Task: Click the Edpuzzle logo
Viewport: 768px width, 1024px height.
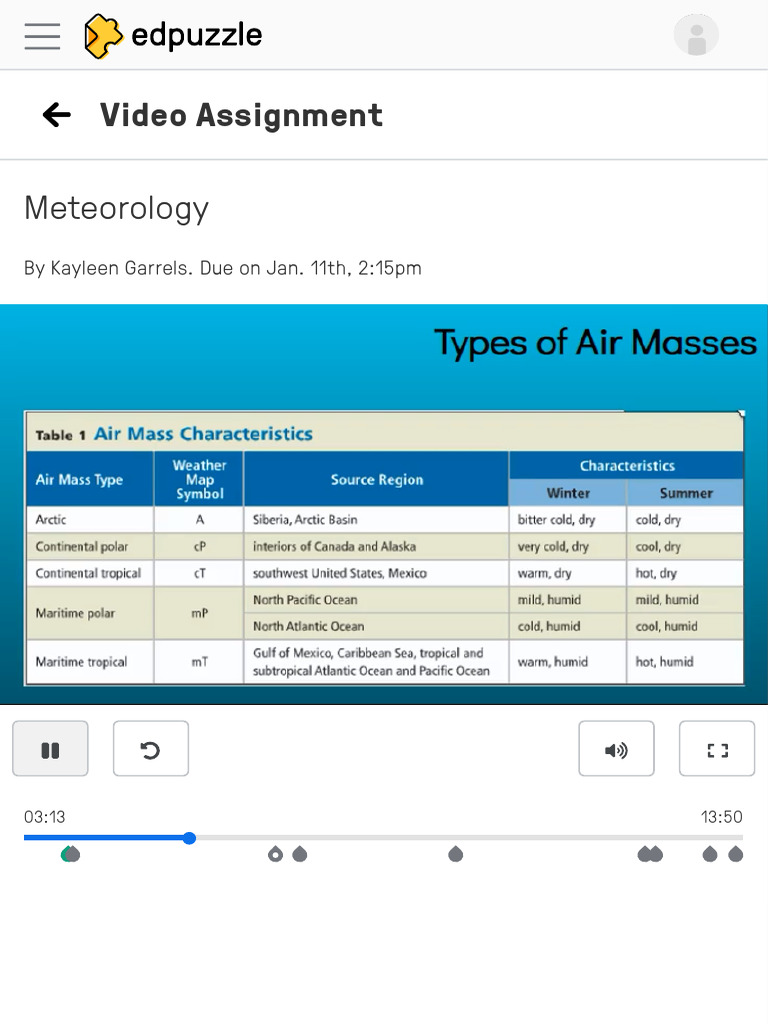Action: click(x=173, y=36)
